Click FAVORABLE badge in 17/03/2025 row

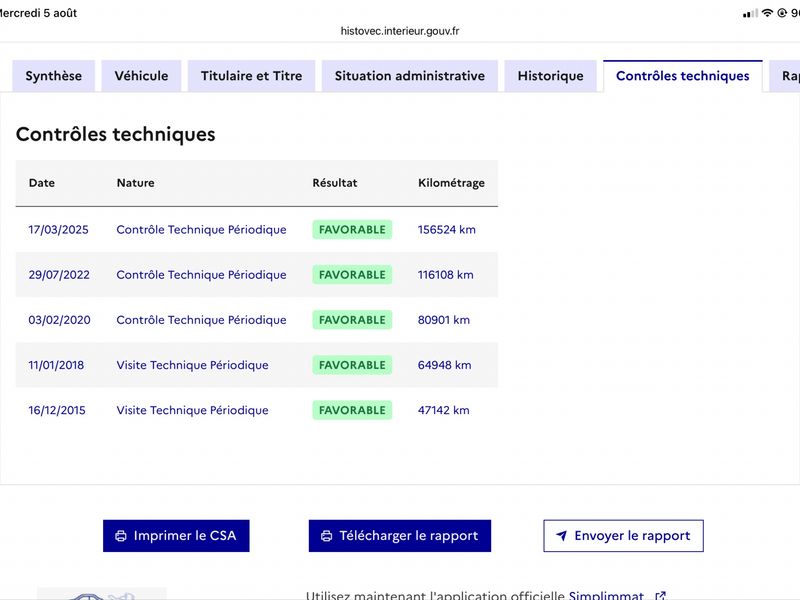[352, 230]
